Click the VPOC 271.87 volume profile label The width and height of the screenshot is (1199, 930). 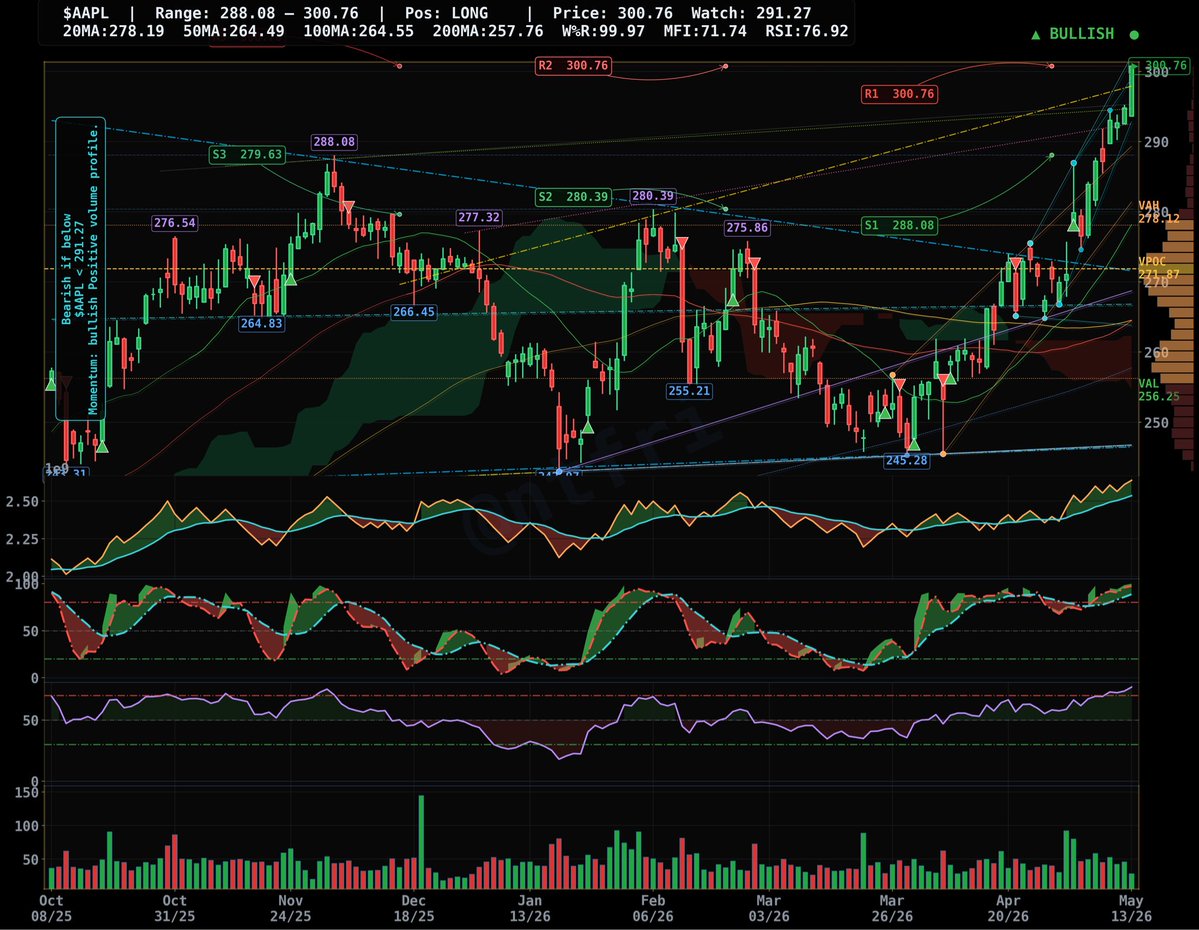(x=1158, y=268)
